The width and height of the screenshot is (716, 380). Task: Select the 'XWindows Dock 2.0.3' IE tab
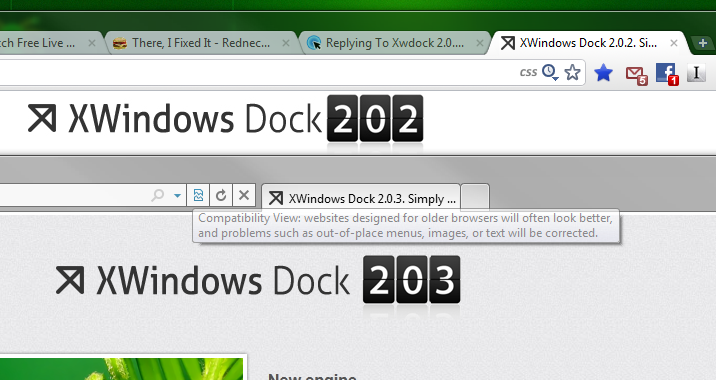click(361, 198)
